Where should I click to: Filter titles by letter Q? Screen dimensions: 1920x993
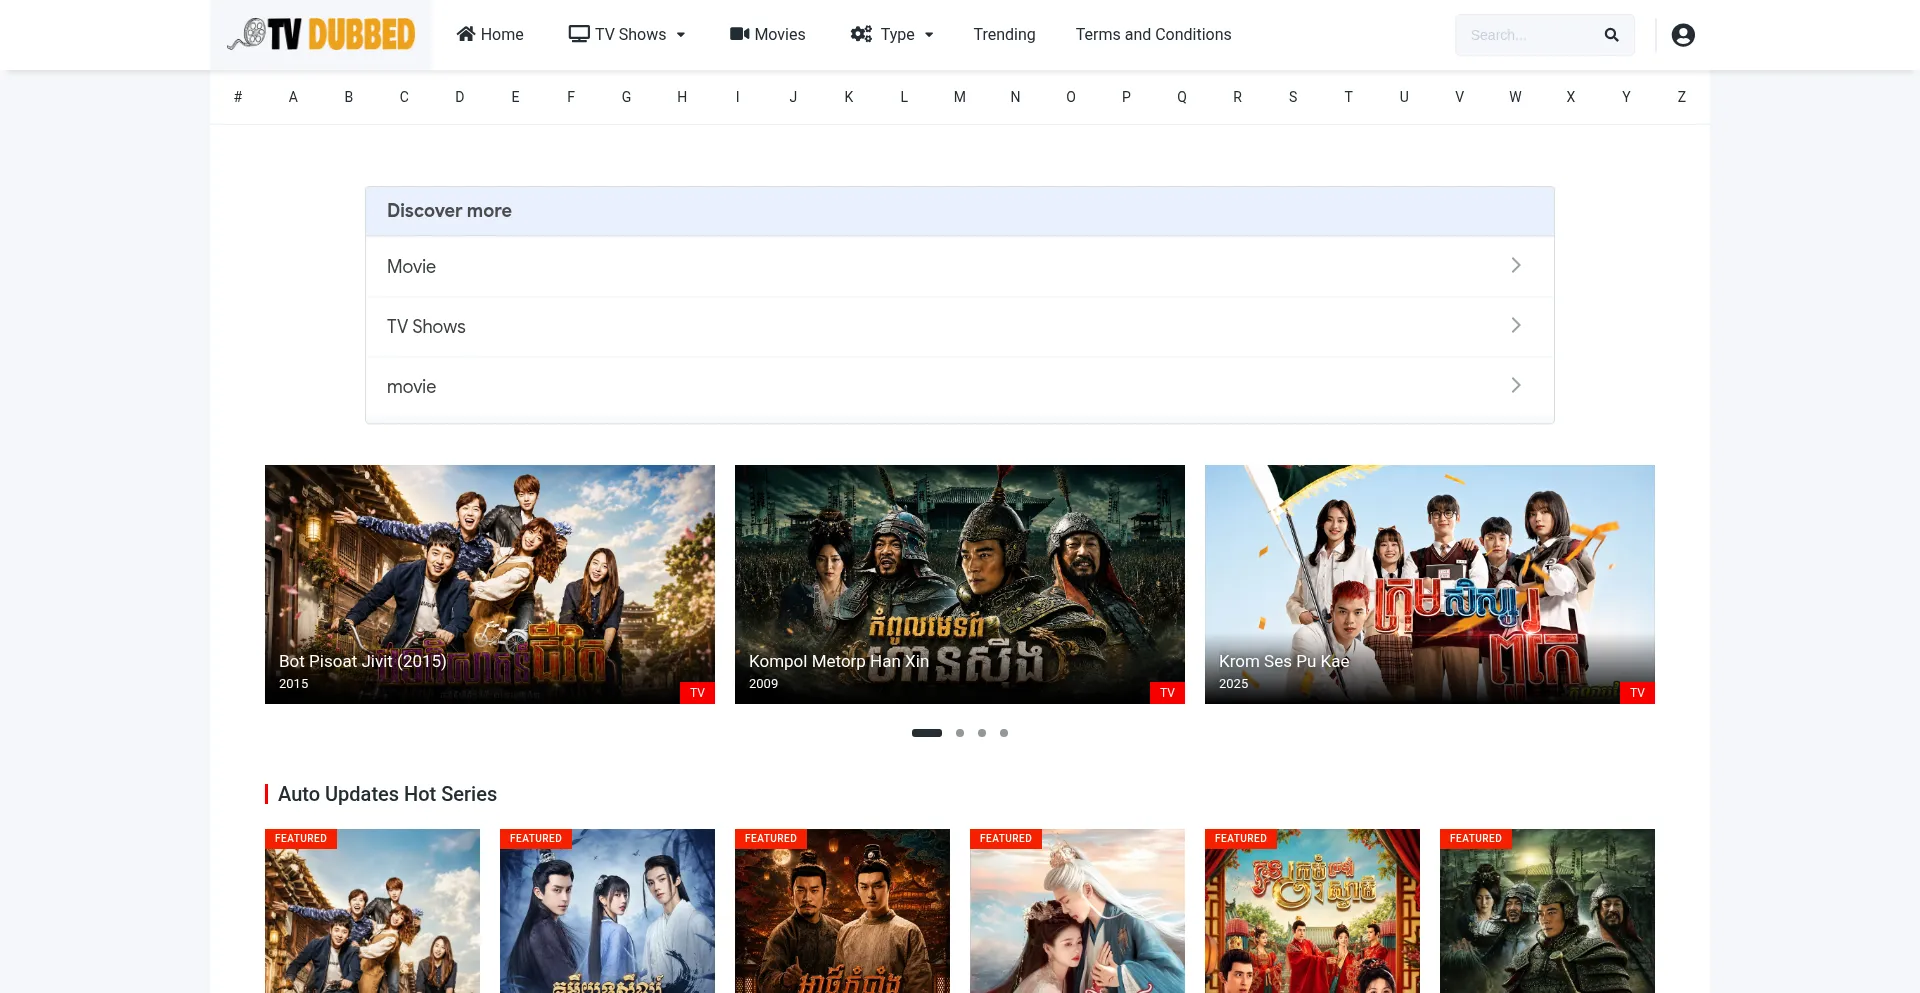[1182, 97]
